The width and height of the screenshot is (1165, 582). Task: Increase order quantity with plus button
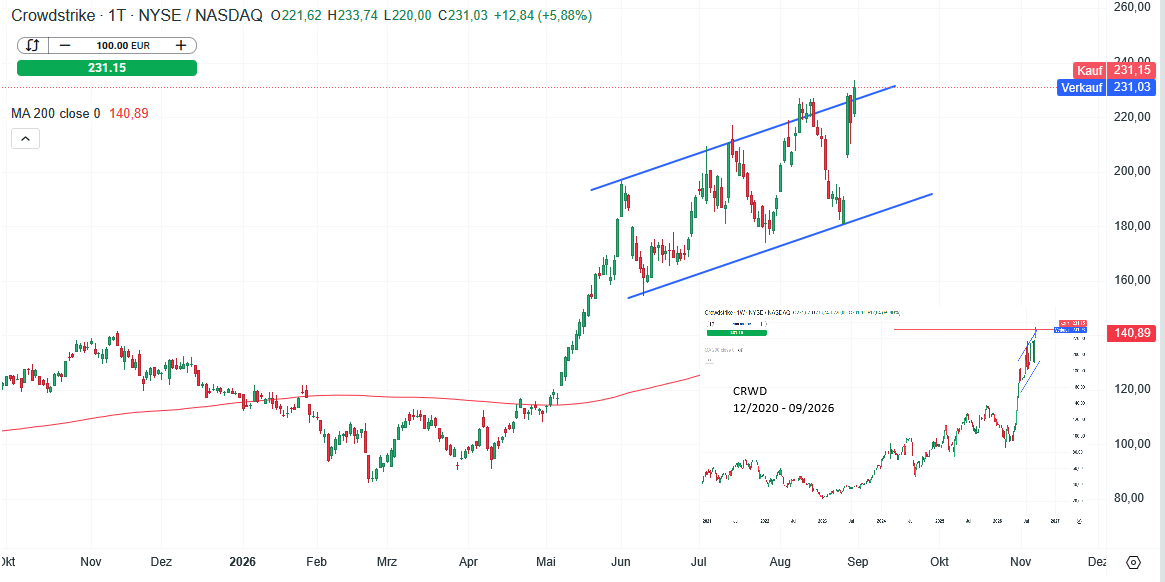tap(181, 45)
